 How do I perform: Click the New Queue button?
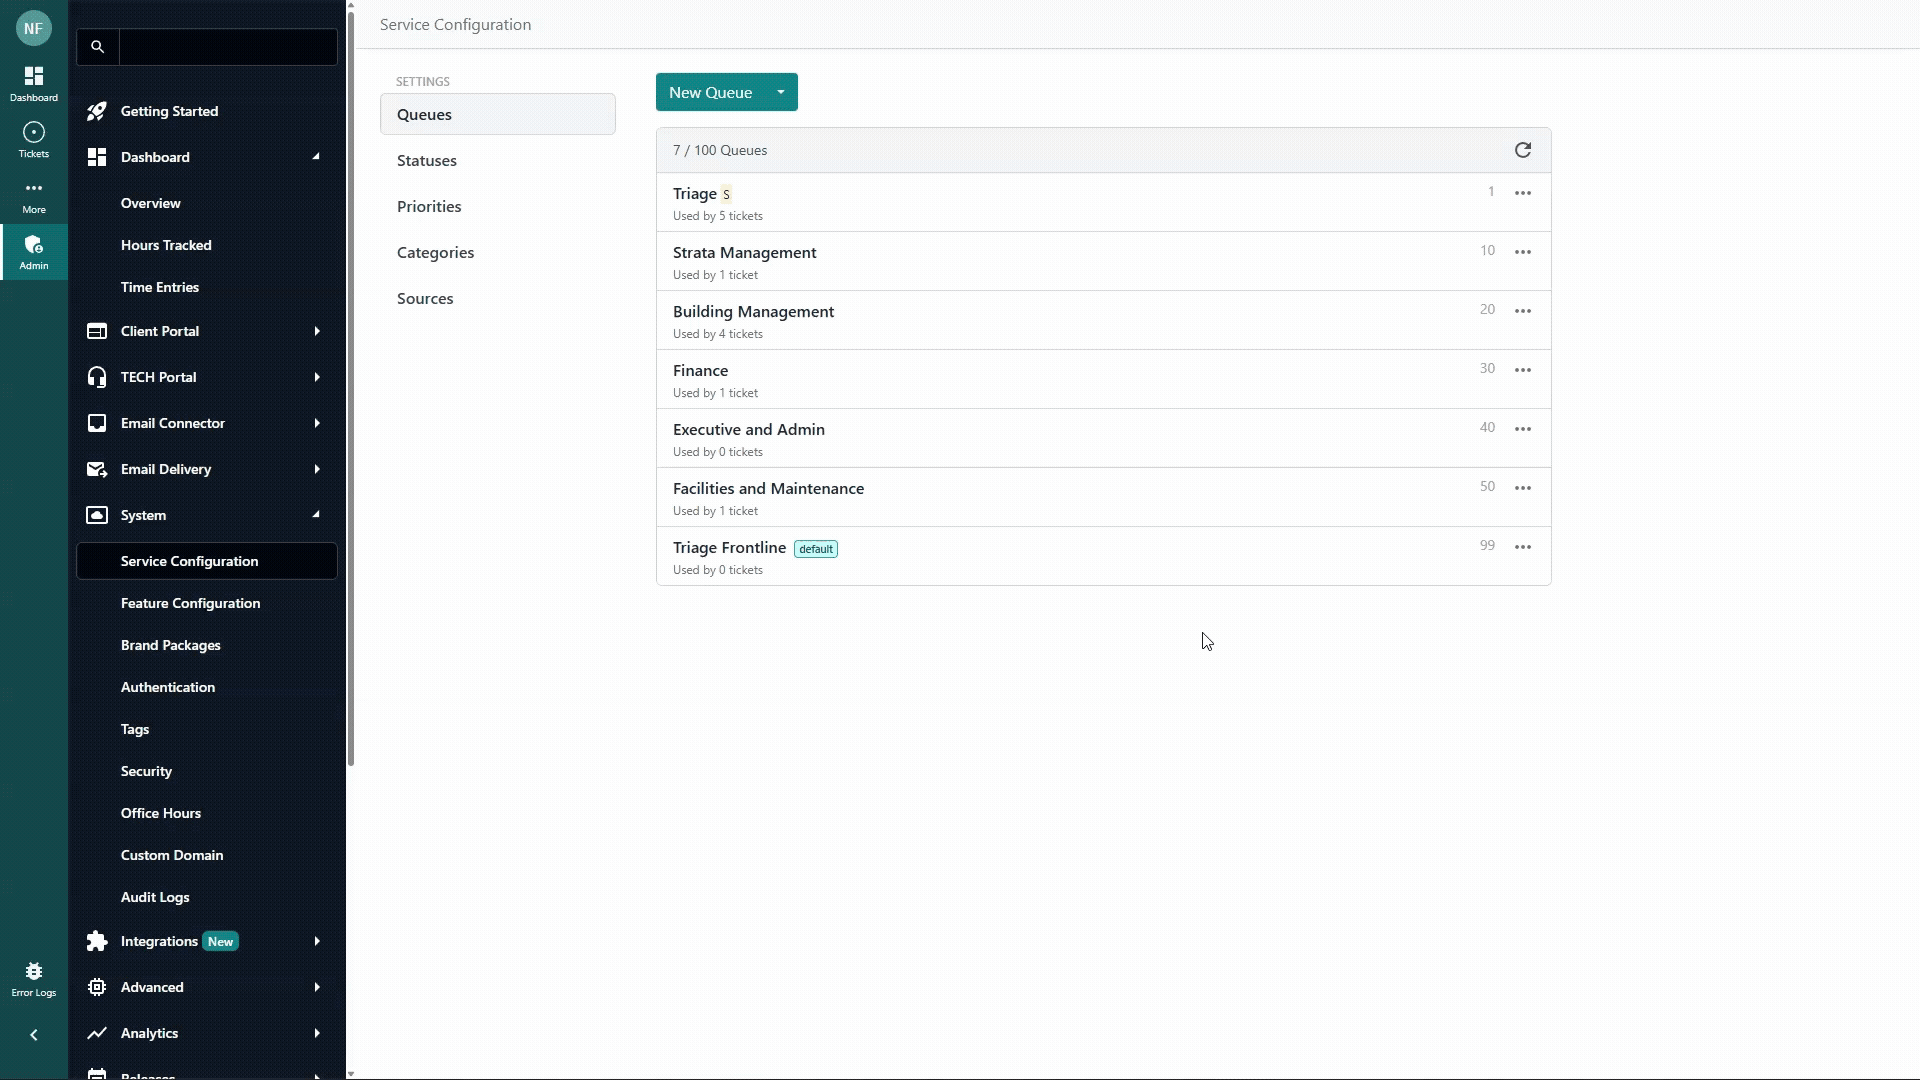710,92
